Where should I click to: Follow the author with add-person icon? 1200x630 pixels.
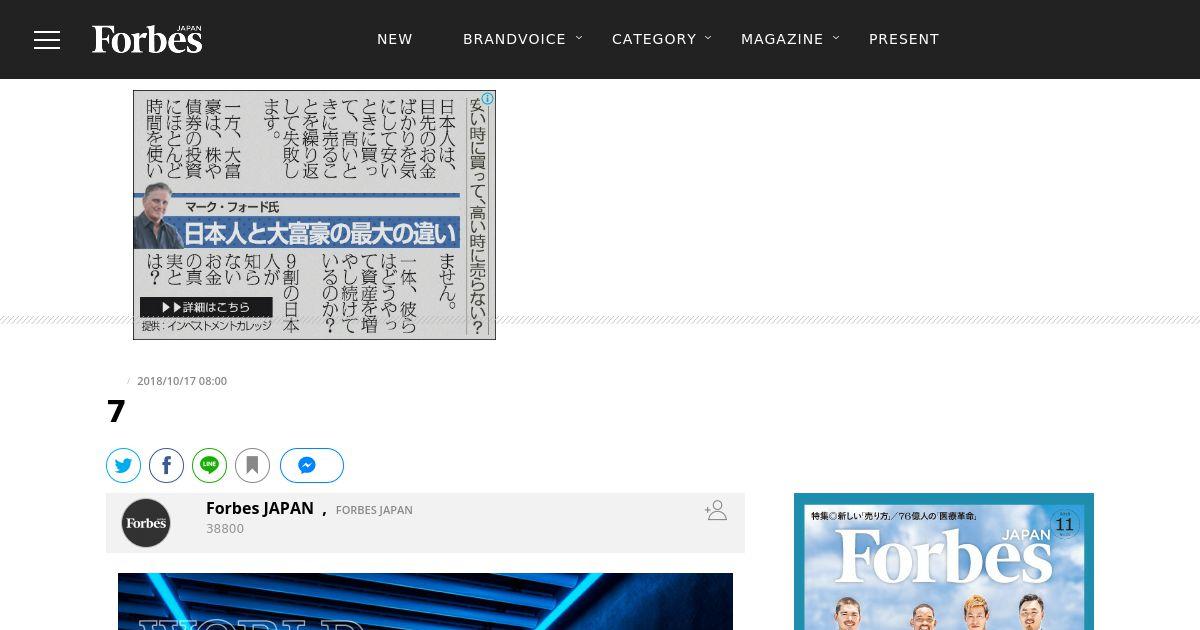[716, 511]
